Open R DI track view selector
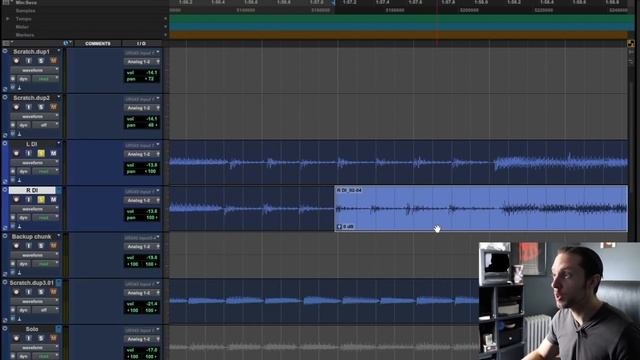Viewport: 640px width, 360px height. [x=34, y=209]
